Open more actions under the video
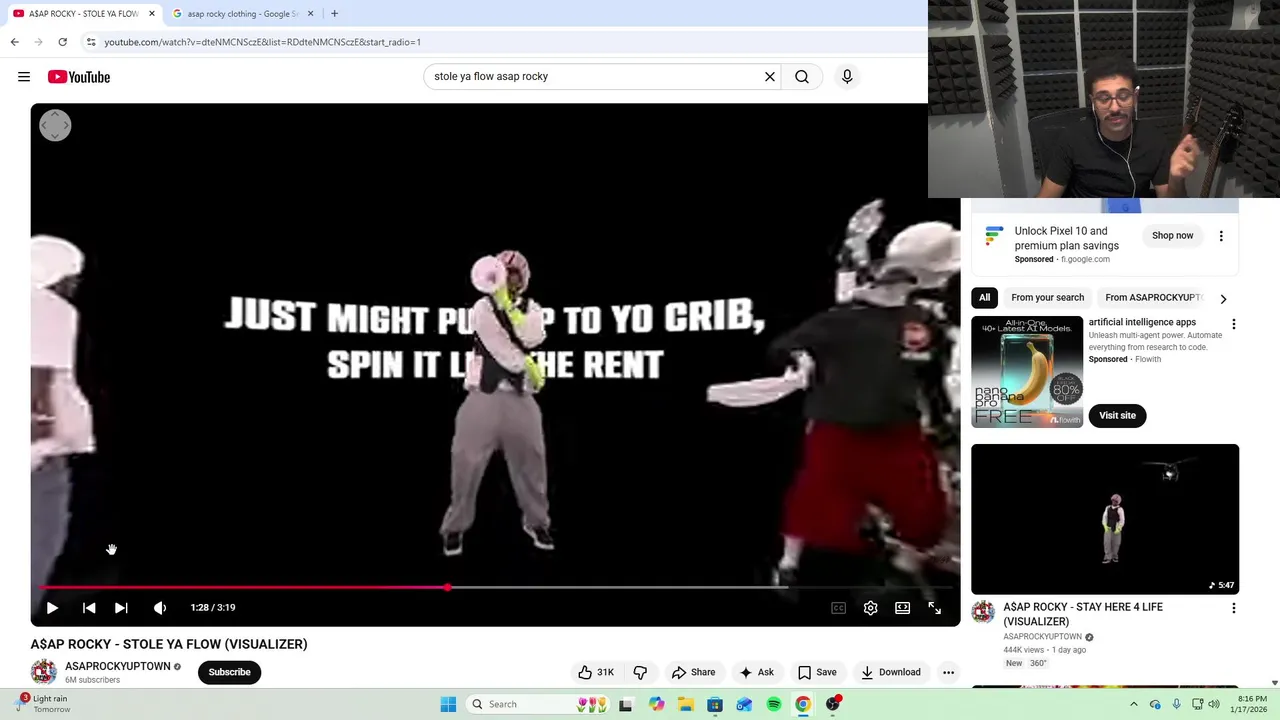Screen dimensions: 1280x720 click(x=948, y=672)
